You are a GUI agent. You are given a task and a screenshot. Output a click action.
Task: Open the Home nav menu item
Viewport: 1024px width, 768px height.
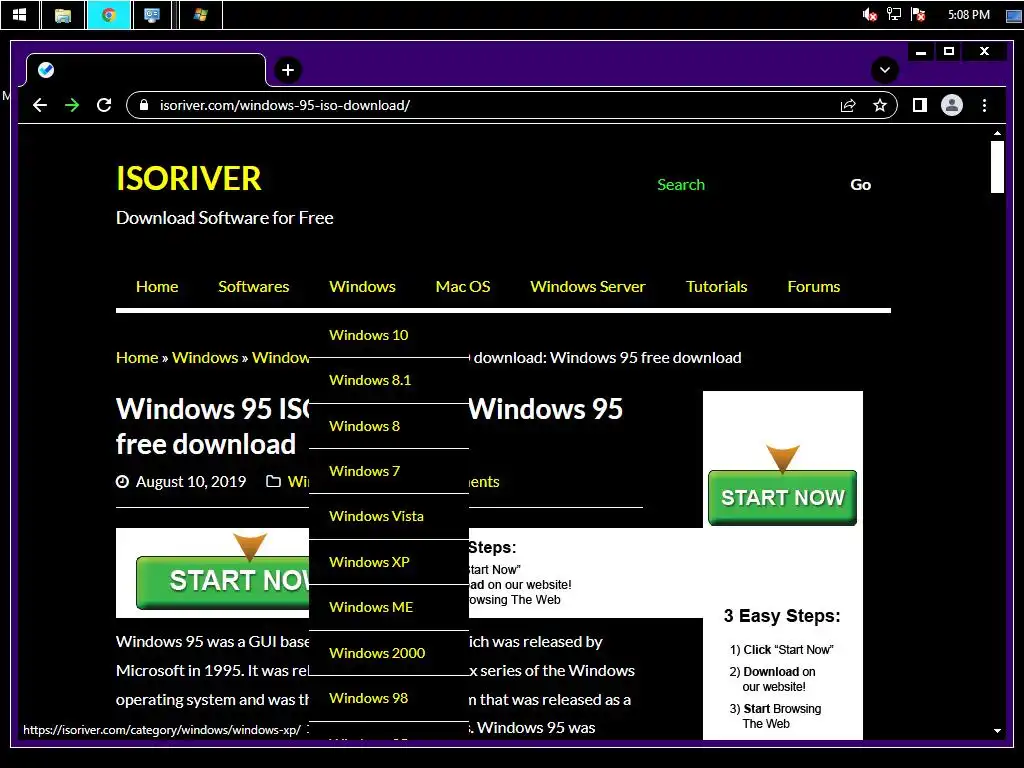pos(157,287)
